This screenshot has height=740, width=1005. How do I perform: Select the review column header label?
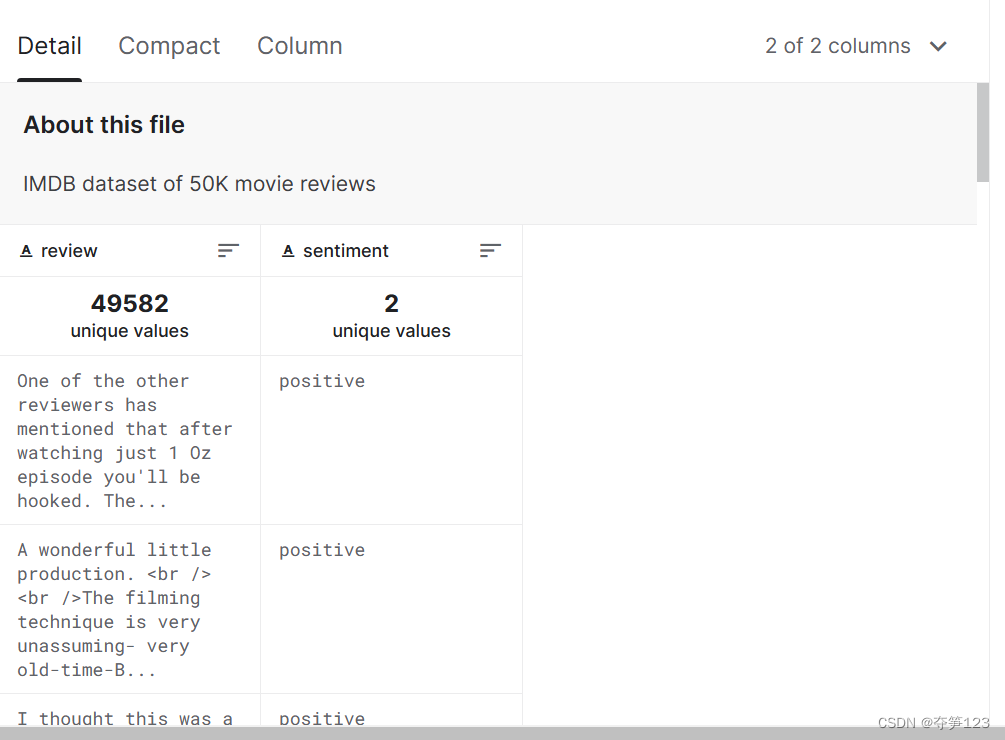pyautogui.click(x=69, y=251)
